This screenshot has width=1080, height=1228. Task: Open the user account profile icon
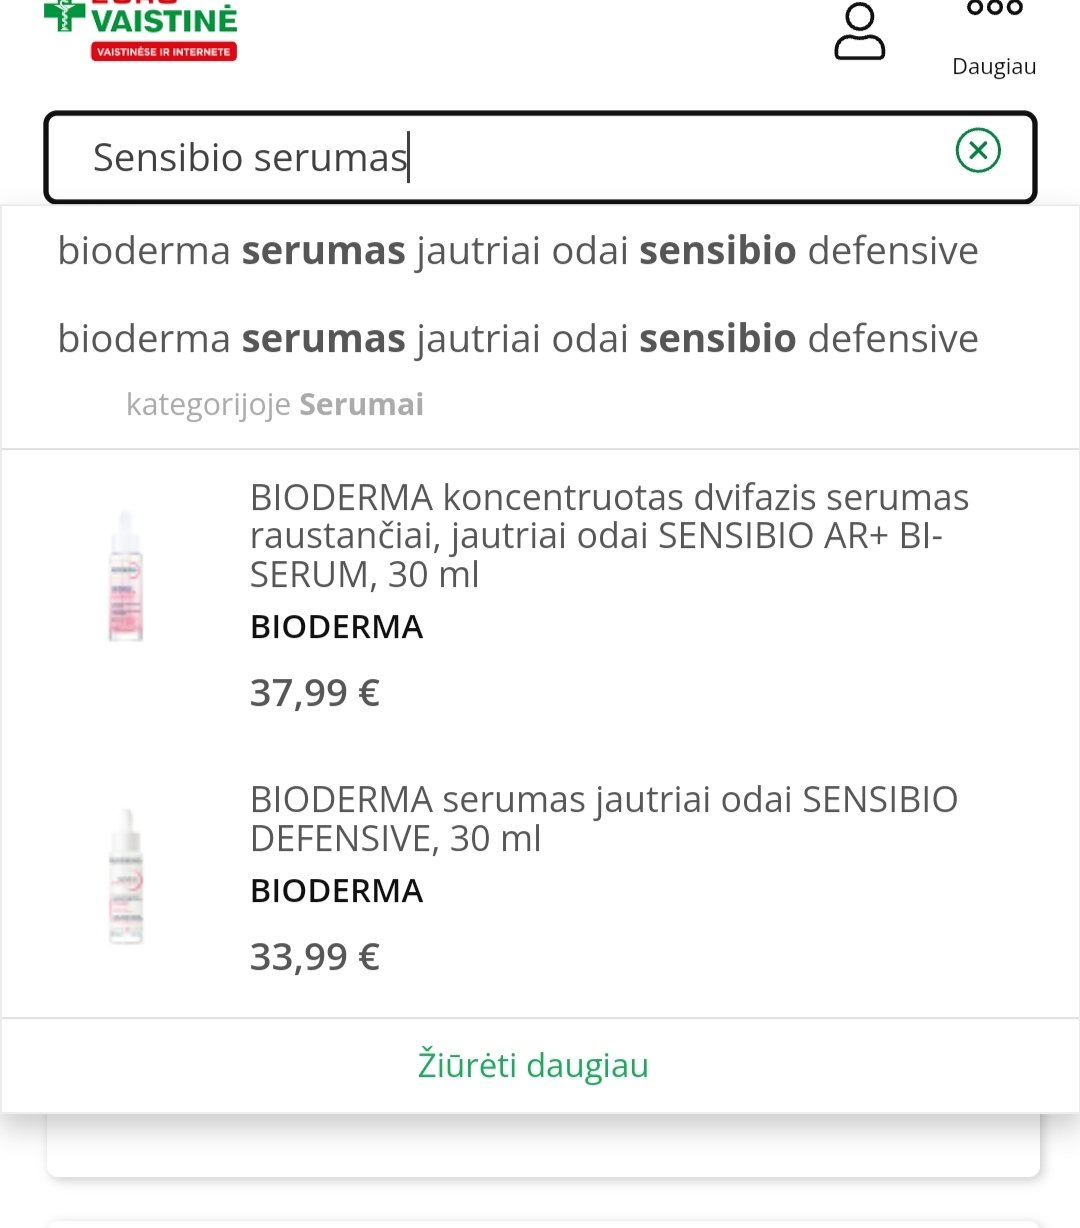point(860,32)
